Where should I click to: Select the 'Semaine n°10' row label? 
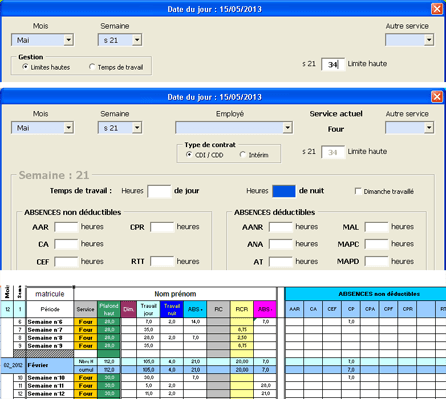click(50, 378)
